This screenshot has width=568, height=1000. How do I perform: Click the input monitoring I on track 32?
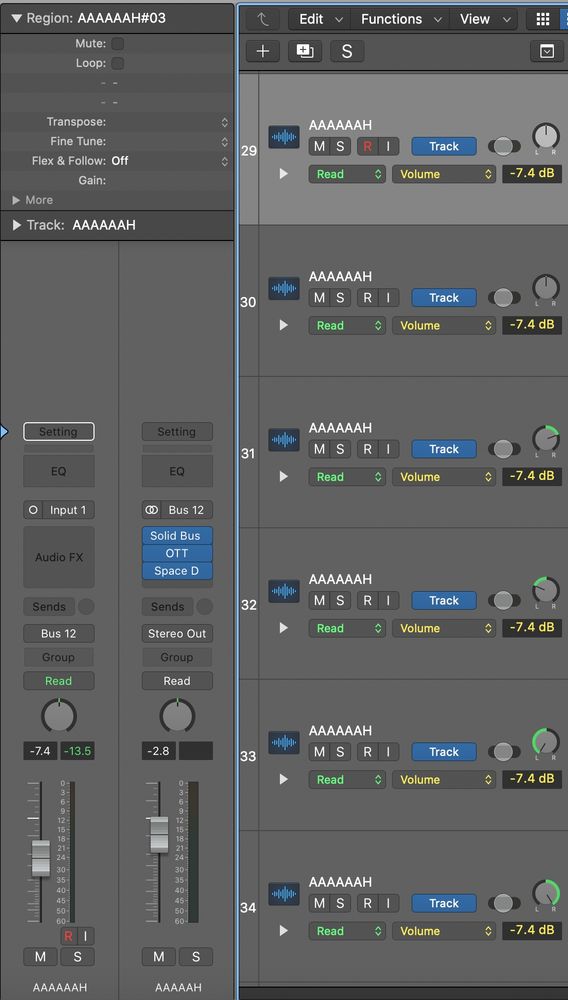click(388, 600)
